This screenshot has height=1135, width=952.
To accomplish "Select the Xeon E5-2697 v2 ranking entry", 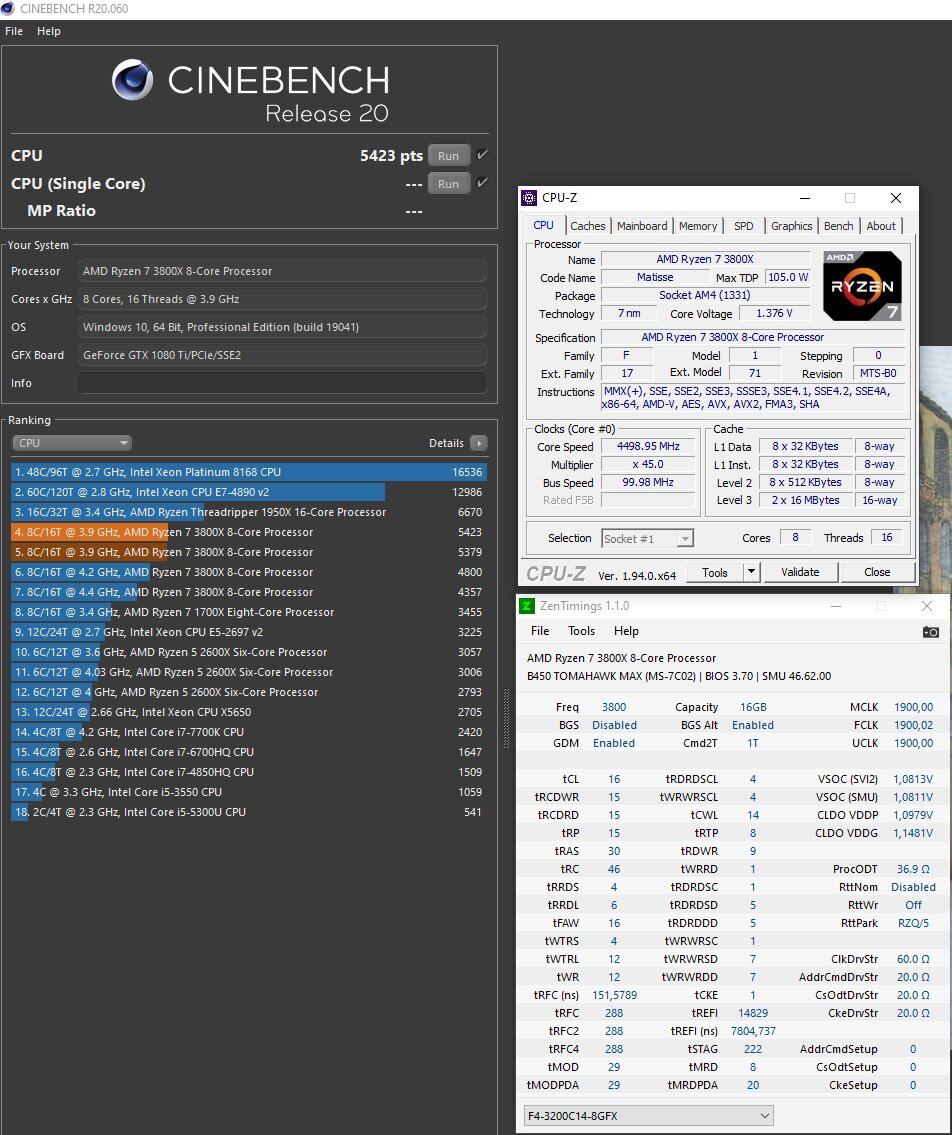I will (x=249, y=632).
